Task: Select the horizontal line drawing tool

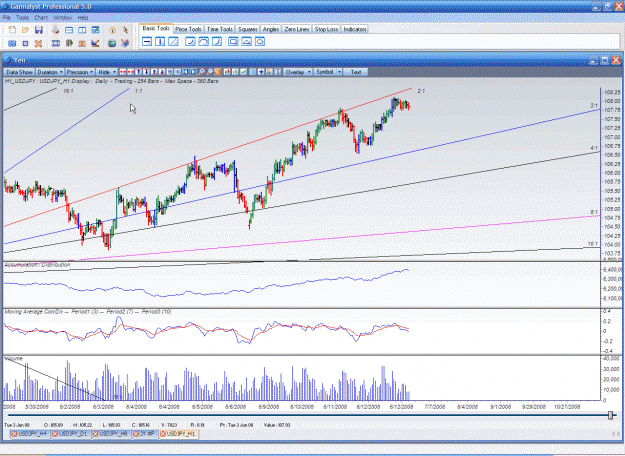Action: [x=147, y=41]
